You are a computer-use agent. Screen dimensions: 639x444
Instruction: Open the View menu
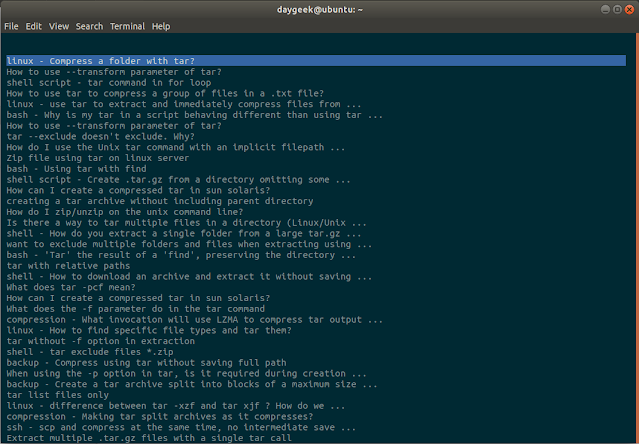coord(59,26)
